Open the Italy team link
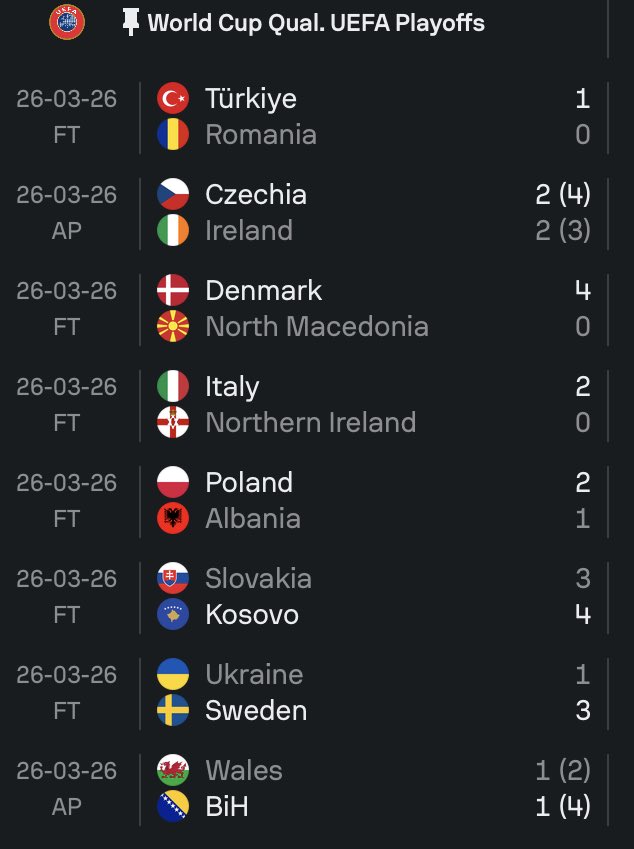The image size is (634, 849). click(x=232, y=386)
